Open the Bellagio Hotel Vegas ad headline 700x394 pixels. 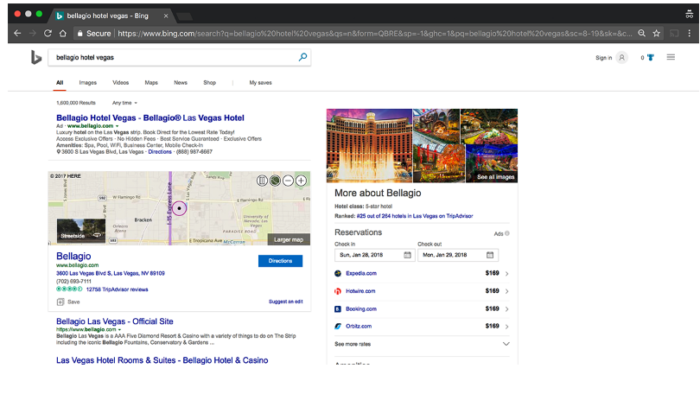[x=150, y=118]
